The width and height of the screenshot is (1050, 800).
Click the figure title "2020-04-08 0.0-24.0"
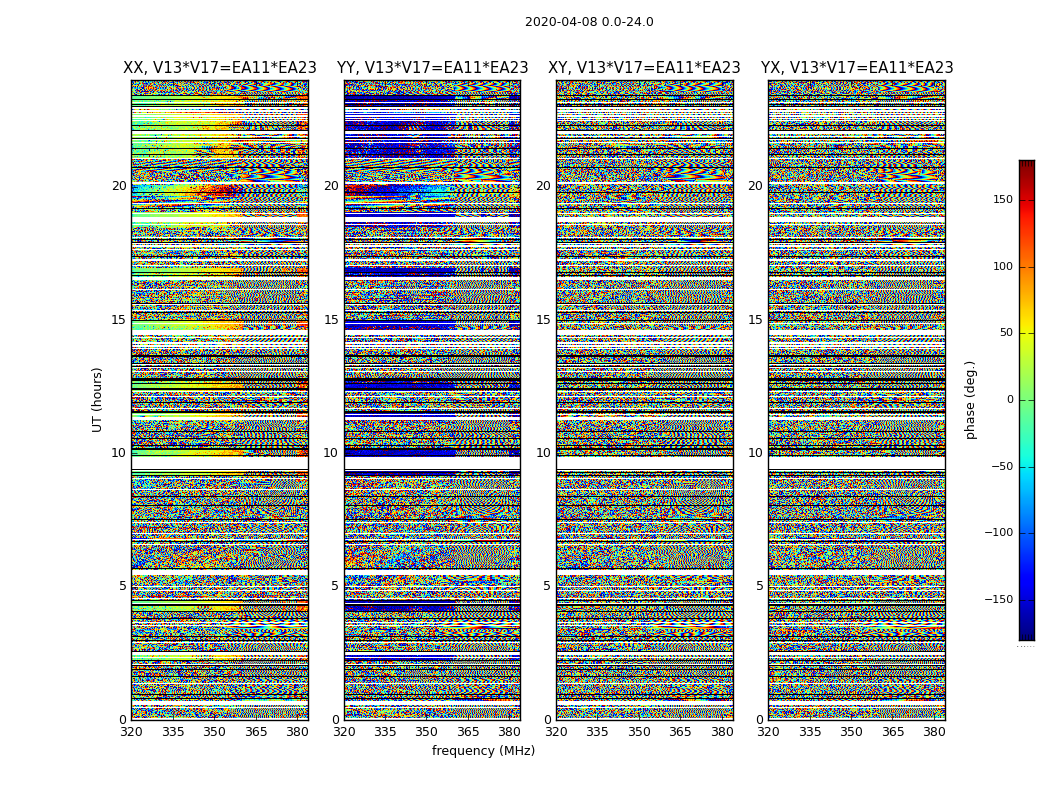(589, 22)
